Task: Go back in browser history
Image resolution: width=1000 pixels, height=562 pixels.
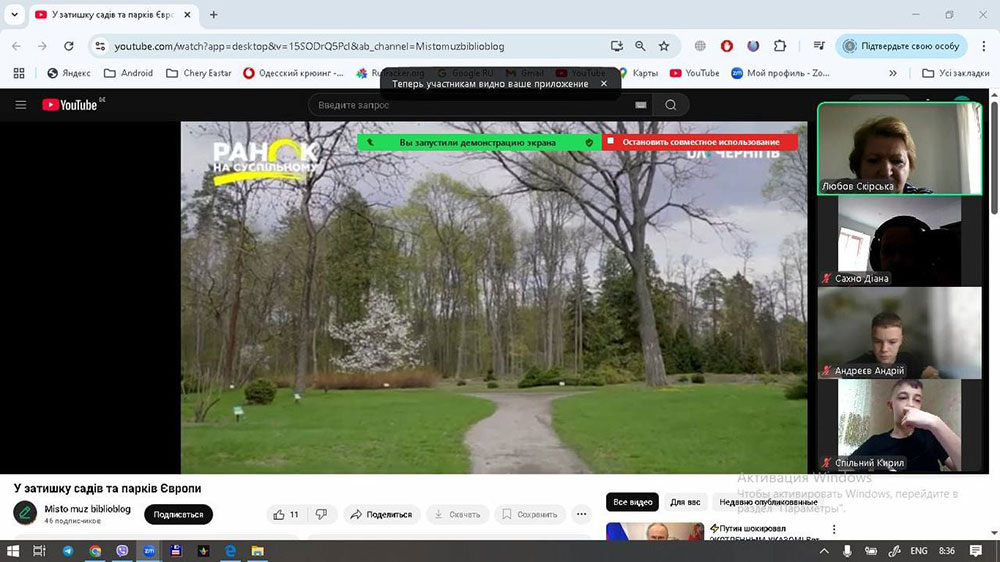Action: pos(17,46)
